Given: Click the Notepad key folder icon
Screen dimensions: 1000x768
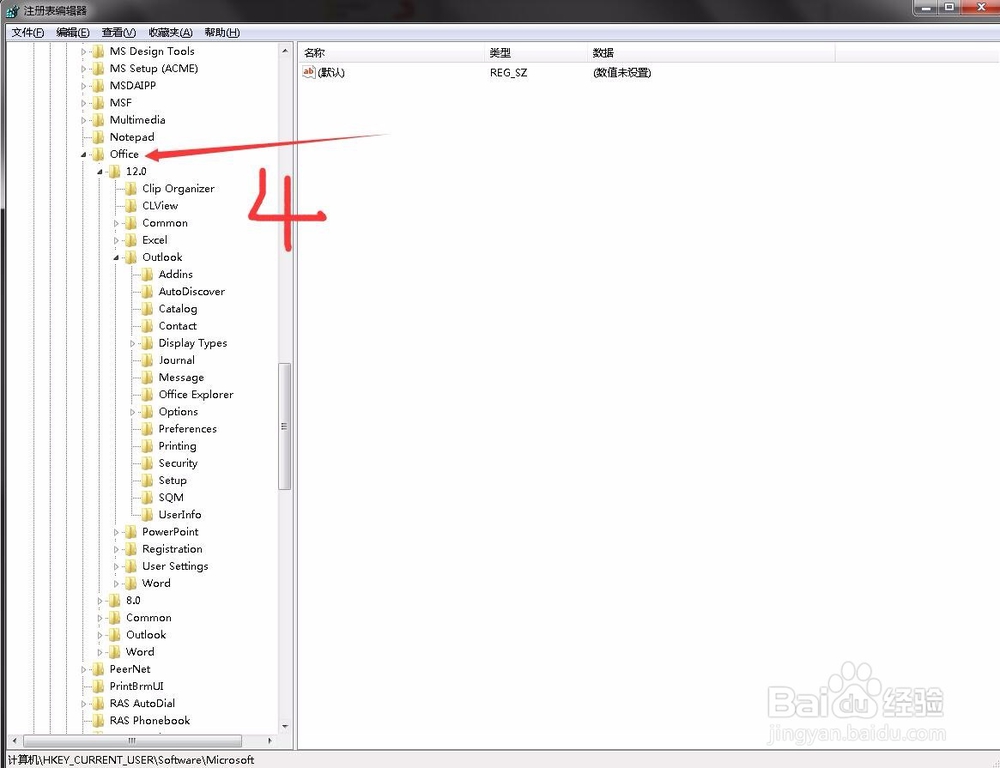Looking at the screenshot, I should [98, 137].
